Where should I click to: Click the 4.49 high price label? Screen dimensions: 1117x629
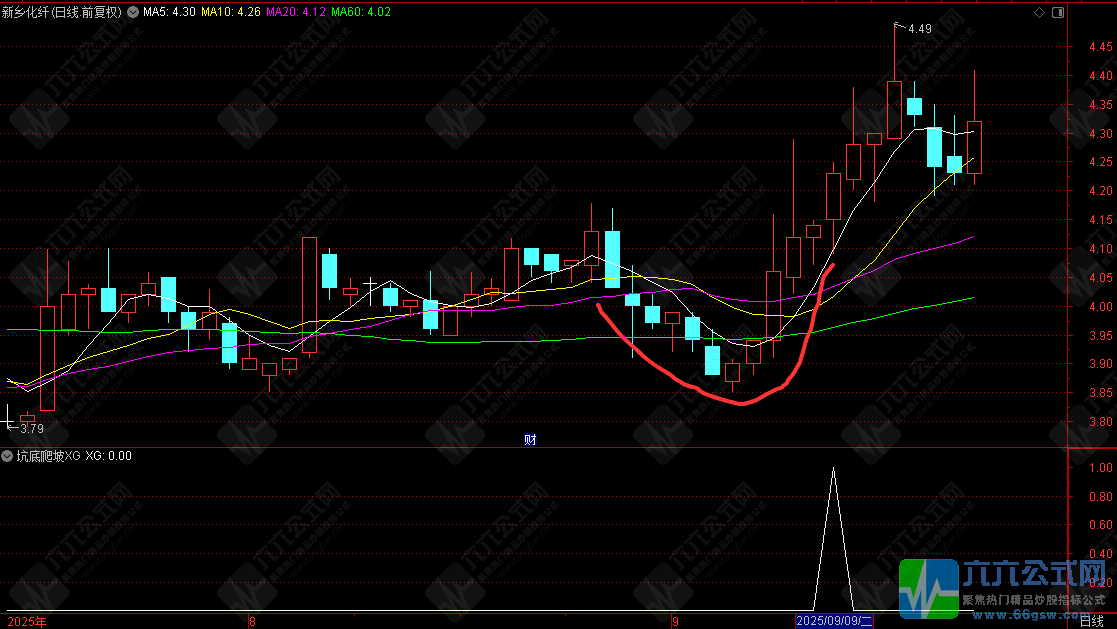coord(920,29)
